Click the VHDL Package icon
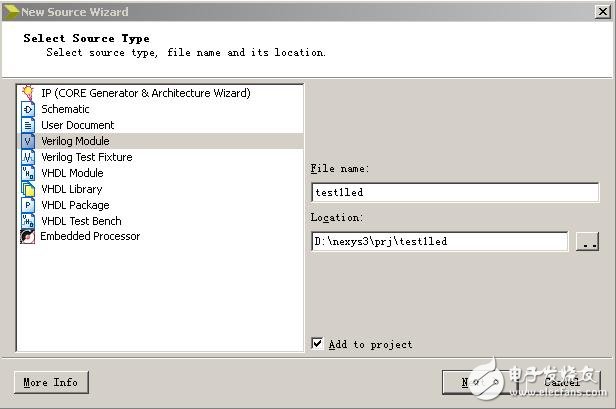The height and width of the screenshot is (409, 616). click(x=28, y=205)
